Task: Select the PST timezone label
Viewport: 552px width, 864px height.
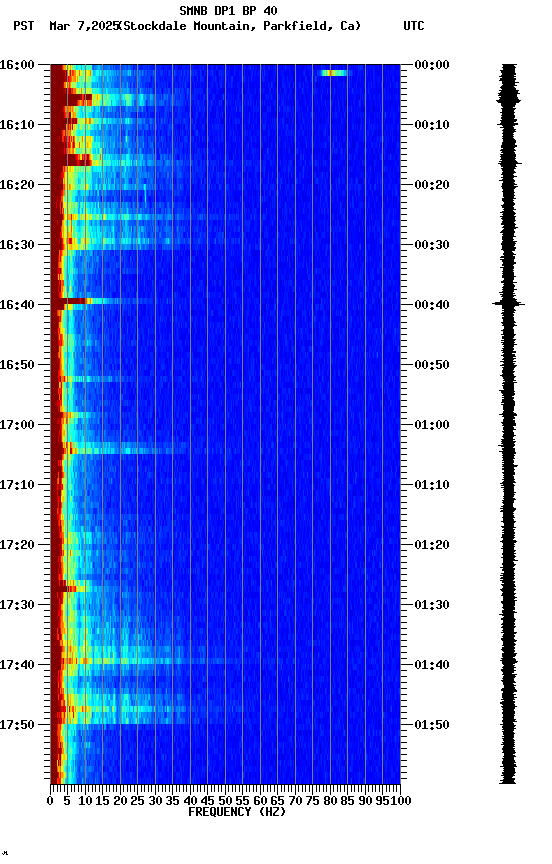Action: click(24, 26)
